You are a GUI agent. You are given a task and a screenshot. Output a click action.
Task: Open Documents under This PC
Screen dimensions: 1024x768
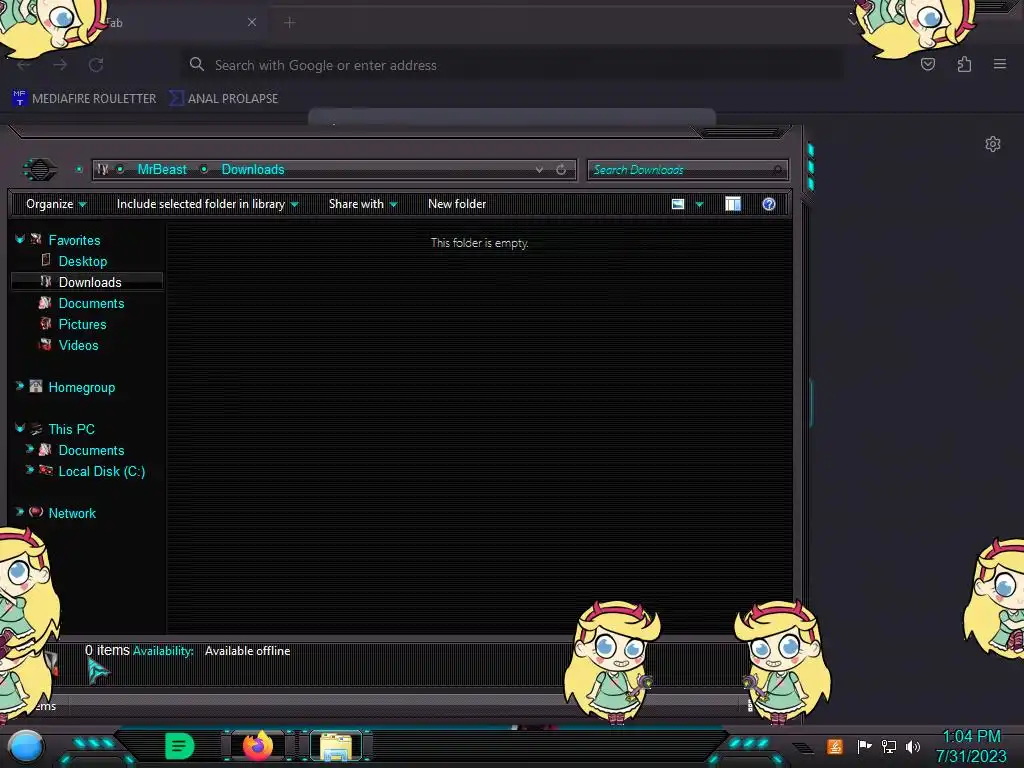[x=91, y=450]
